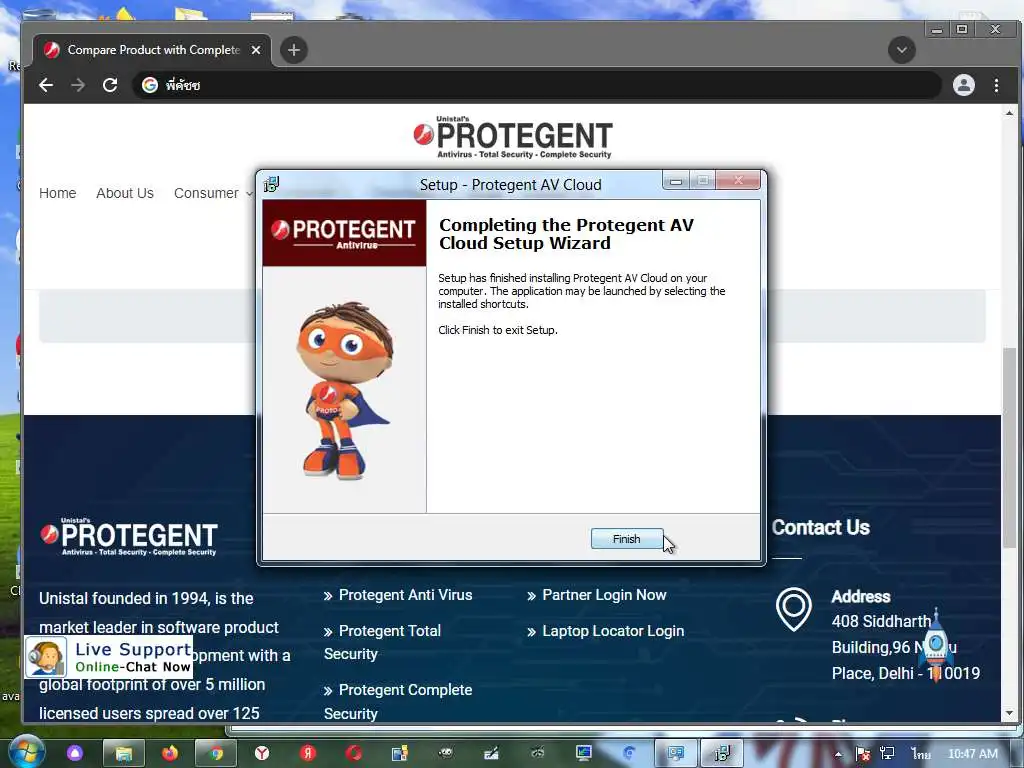Open Windows Explorer from taskbar
Image resolution: width=1024 pixels, height=768 pixels.
(123, 754)
